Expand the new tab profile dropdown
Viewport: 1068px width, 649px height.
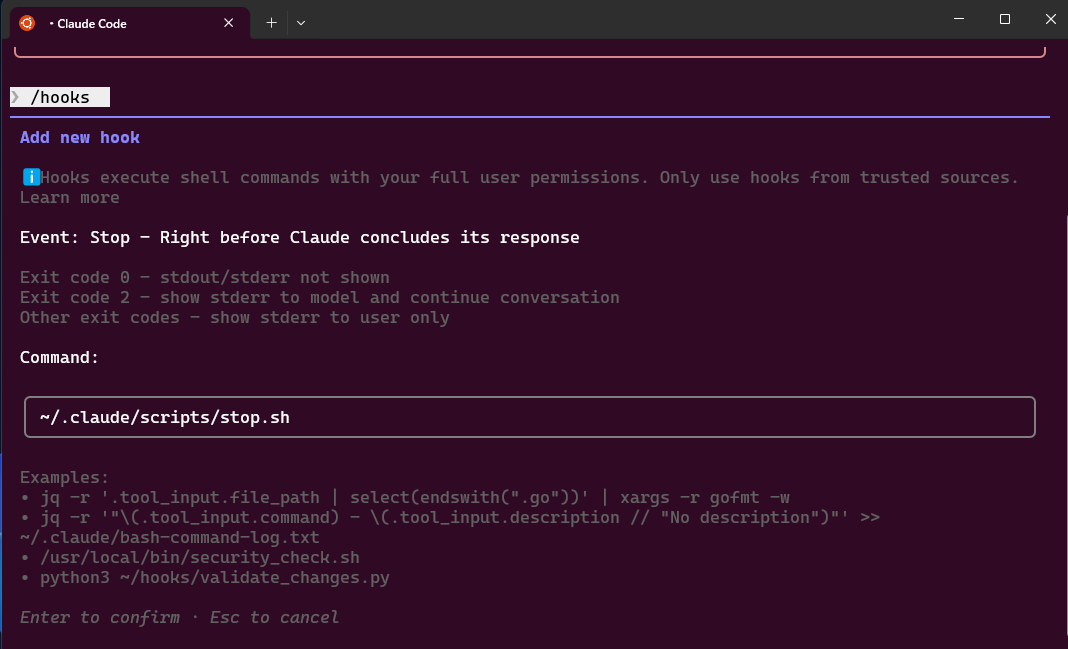click(x=301, y=22)
